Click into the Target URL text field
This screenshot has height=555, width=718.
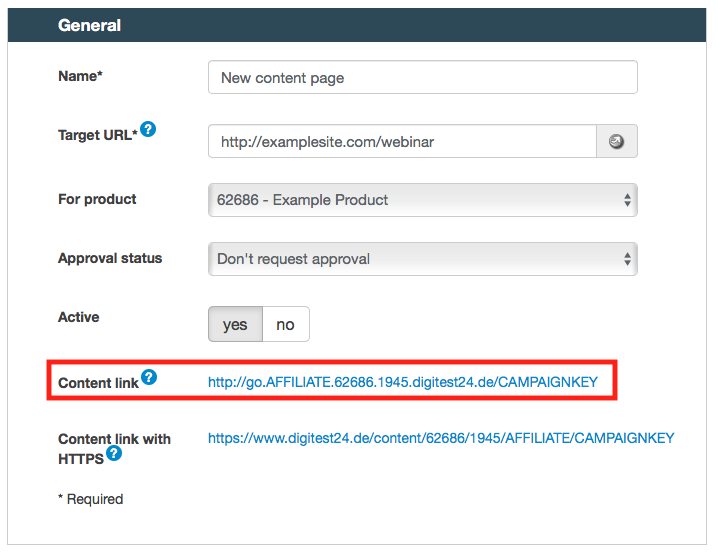(402, 142)
